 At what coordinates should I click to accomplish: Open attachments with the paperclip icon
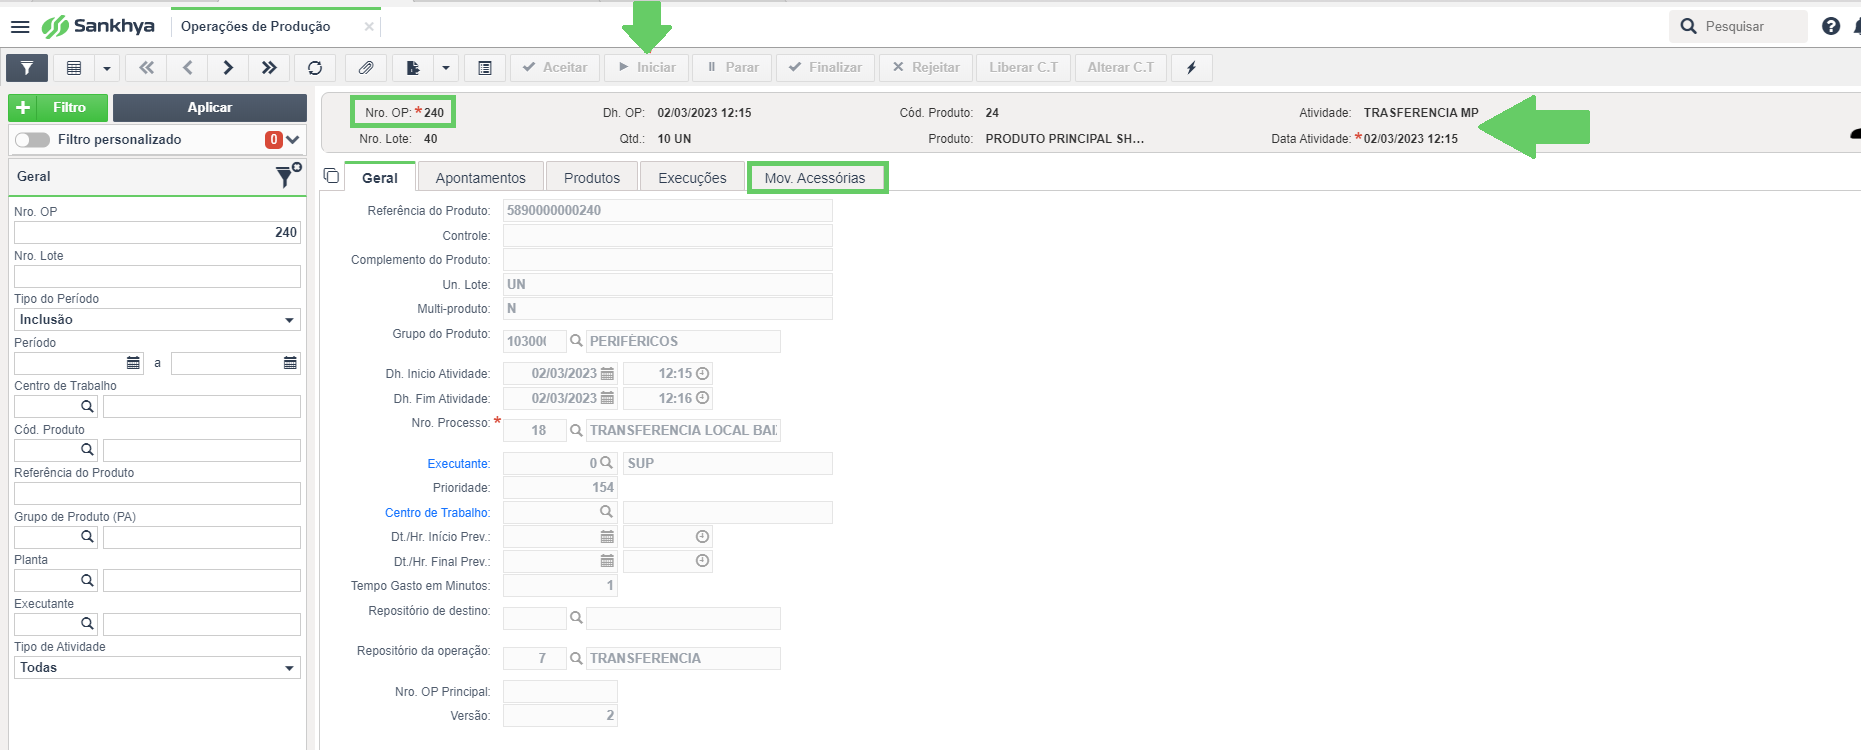tap(366, 68)
